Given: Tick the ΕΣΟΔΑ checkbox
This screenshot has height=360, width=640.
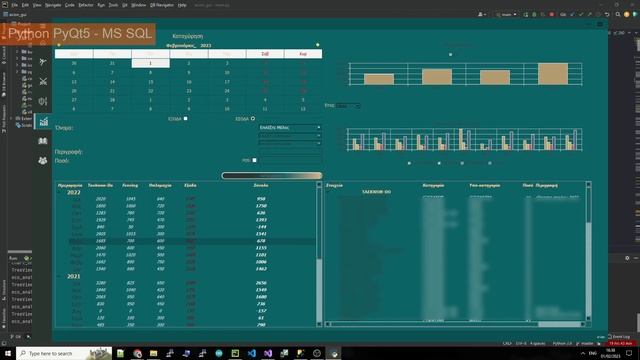Looking at the screenshot, I should point(185,118).
